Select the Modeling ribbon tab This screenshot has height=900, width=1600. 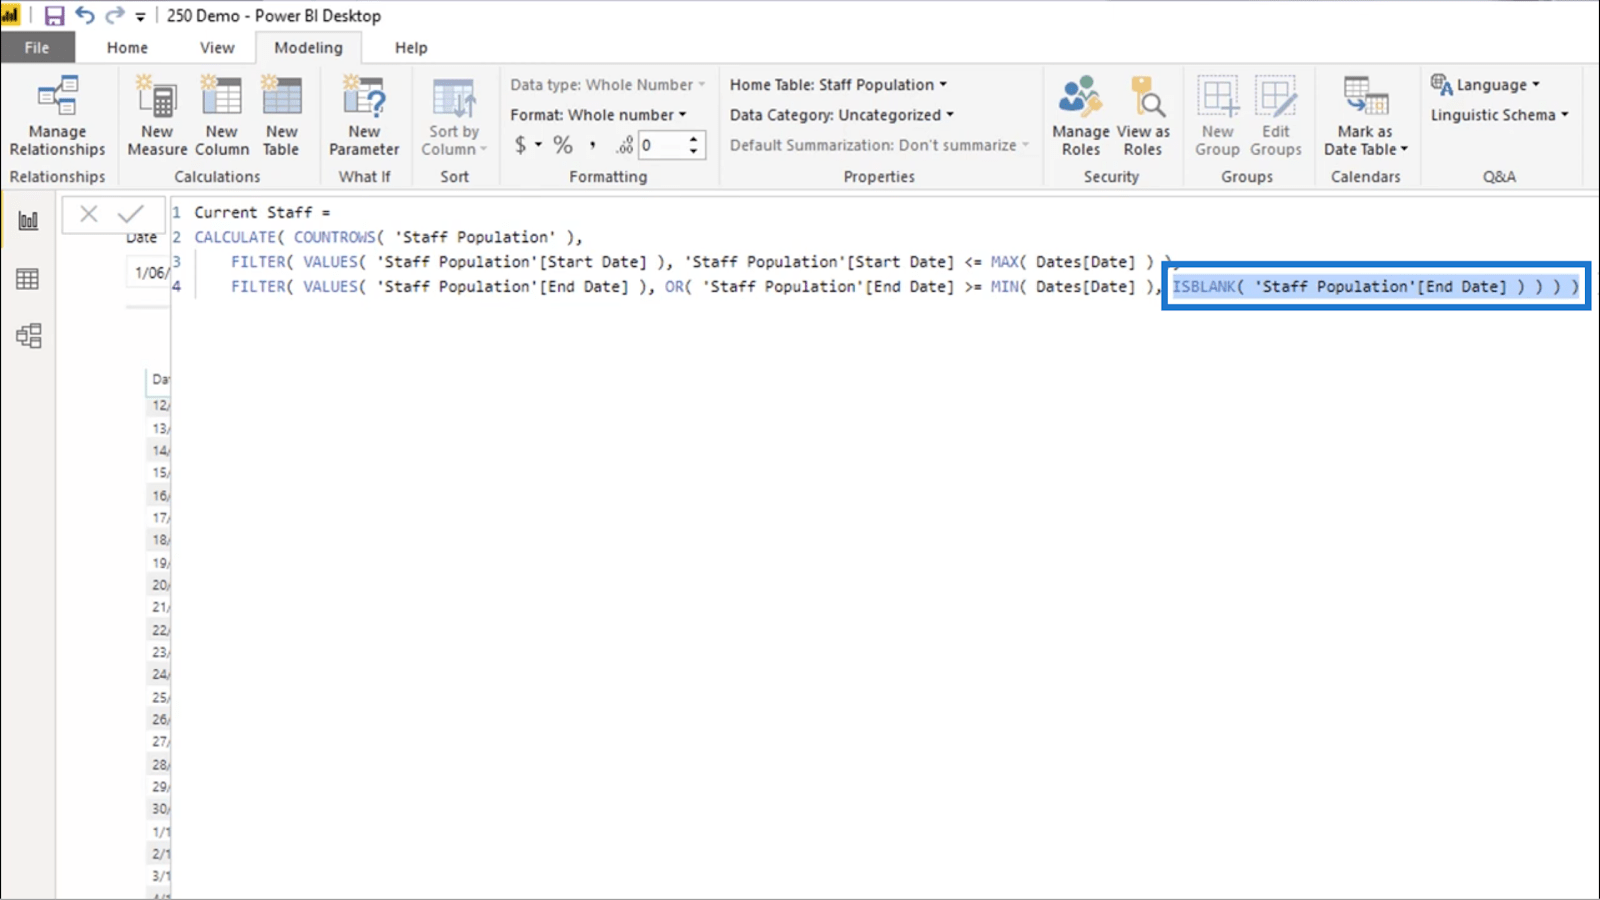pyautogui.click(x=308, y=47)
